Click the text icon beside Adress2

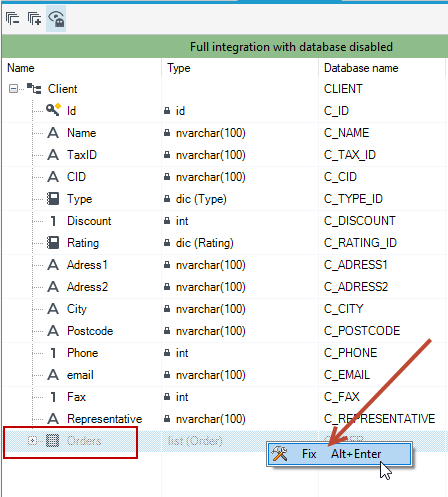click(53, 287)
